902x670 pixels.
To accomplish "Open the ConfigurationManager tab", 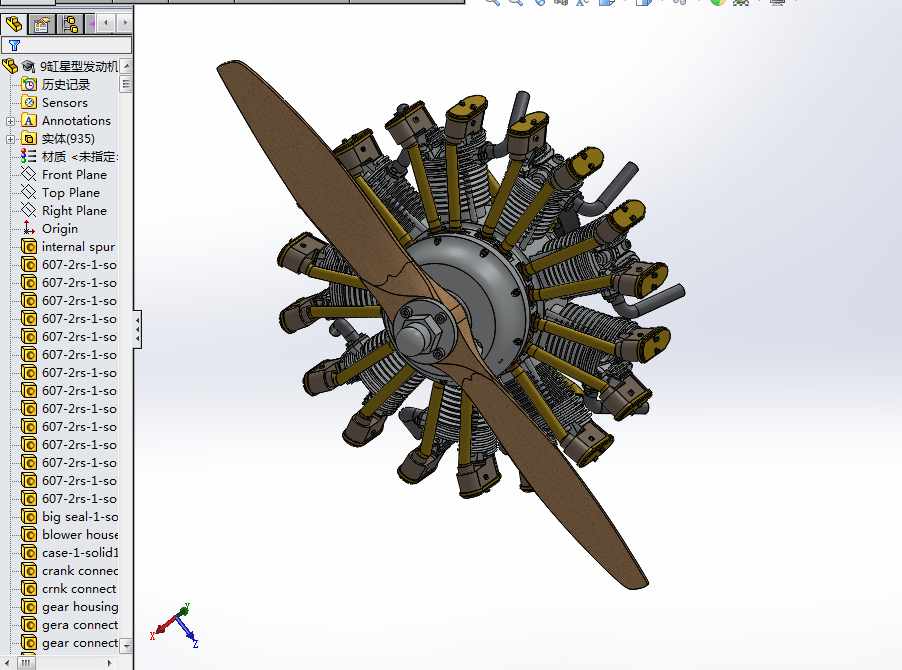I will (x=70, y=23).
